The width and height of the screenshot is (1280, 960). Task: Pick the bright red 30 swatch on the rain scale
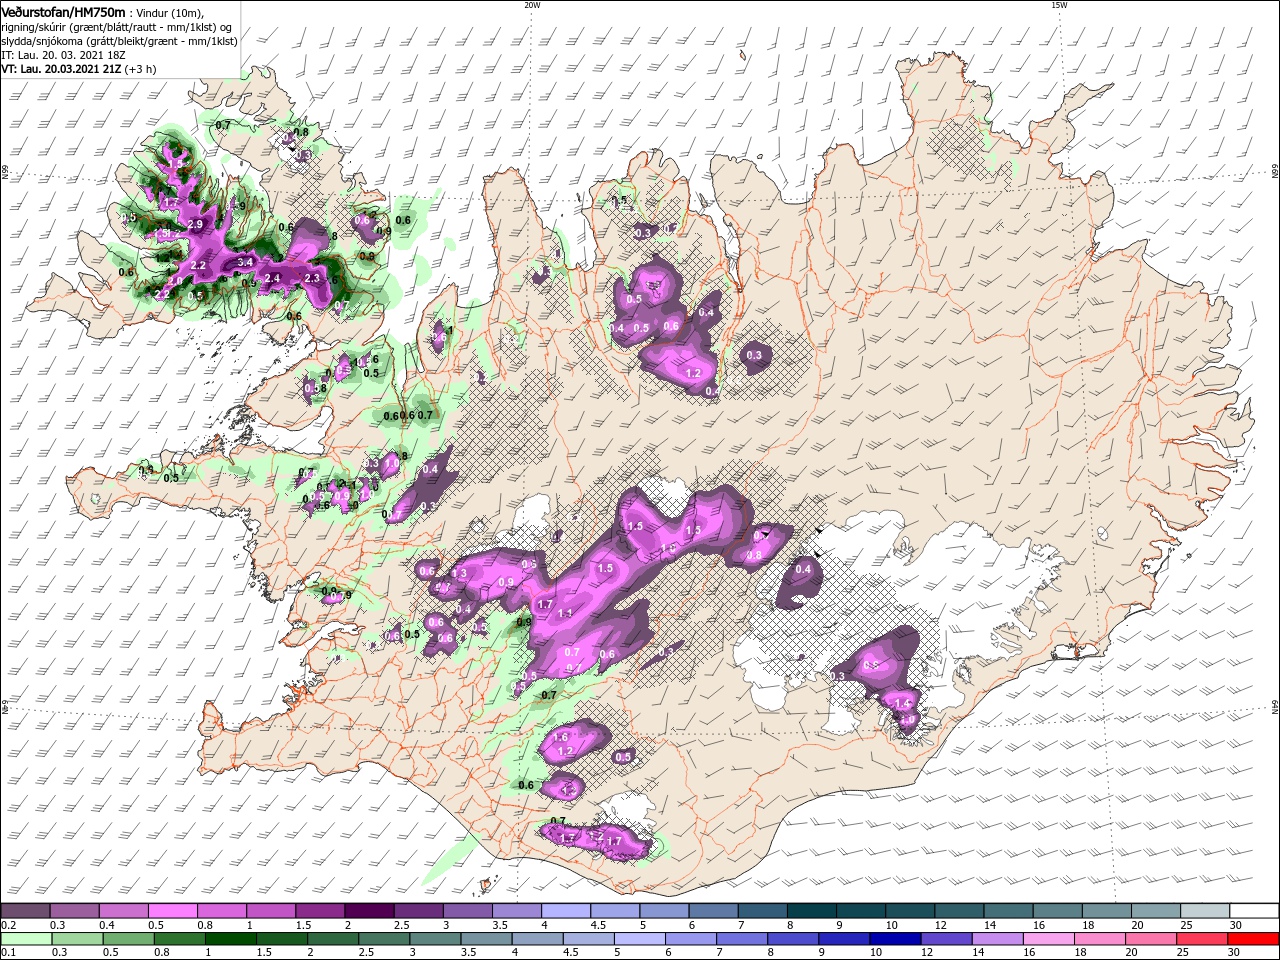coord(1254,938)
